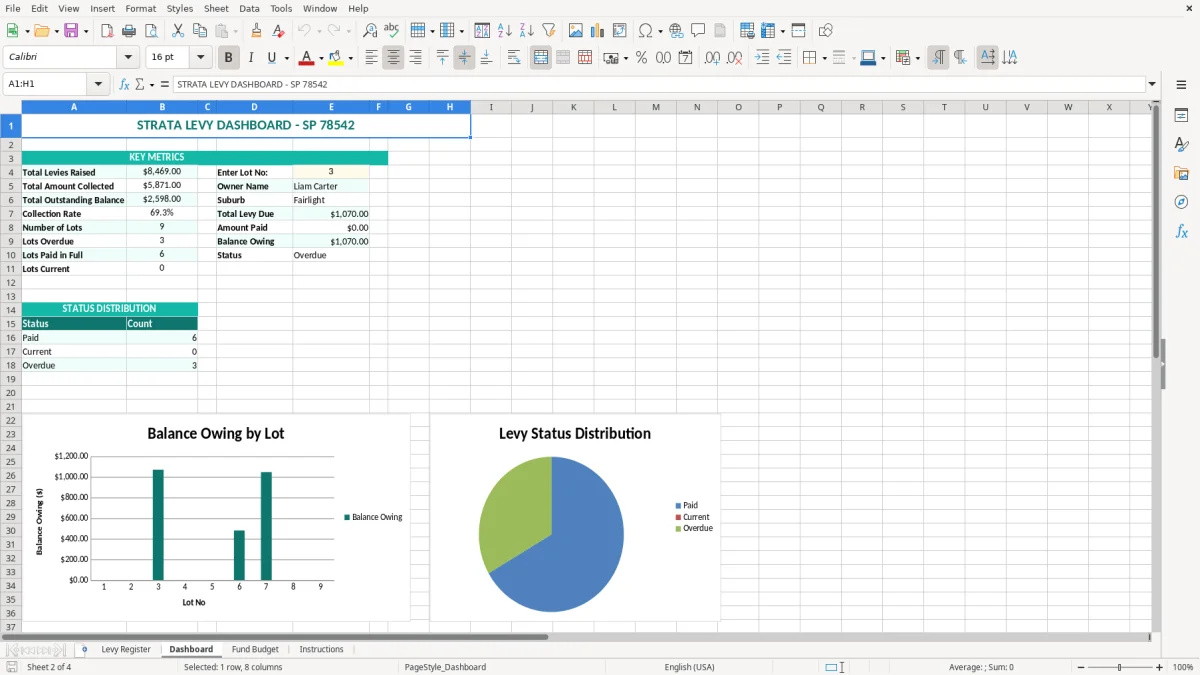Toggle Wrap Text
The height and width of the screenshot is (675, 1200).
pyautogui.click(x=514, y=58)
